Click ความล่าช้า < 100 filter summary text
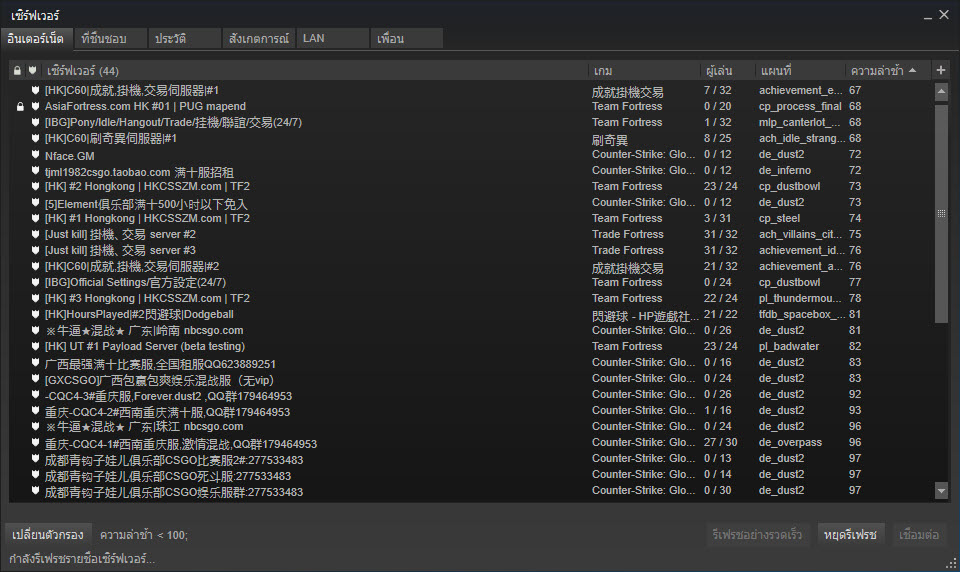Viewport: 960px width, 572px height. pos(144,535)
